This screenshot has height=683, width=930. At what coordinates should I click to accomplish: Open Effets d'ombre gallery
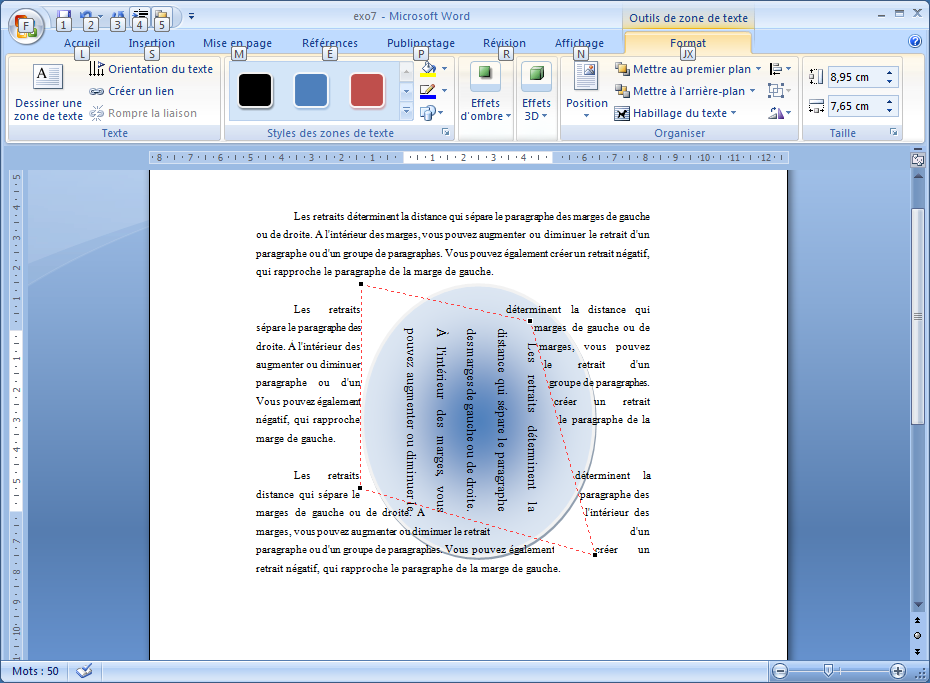coord(486,92)
